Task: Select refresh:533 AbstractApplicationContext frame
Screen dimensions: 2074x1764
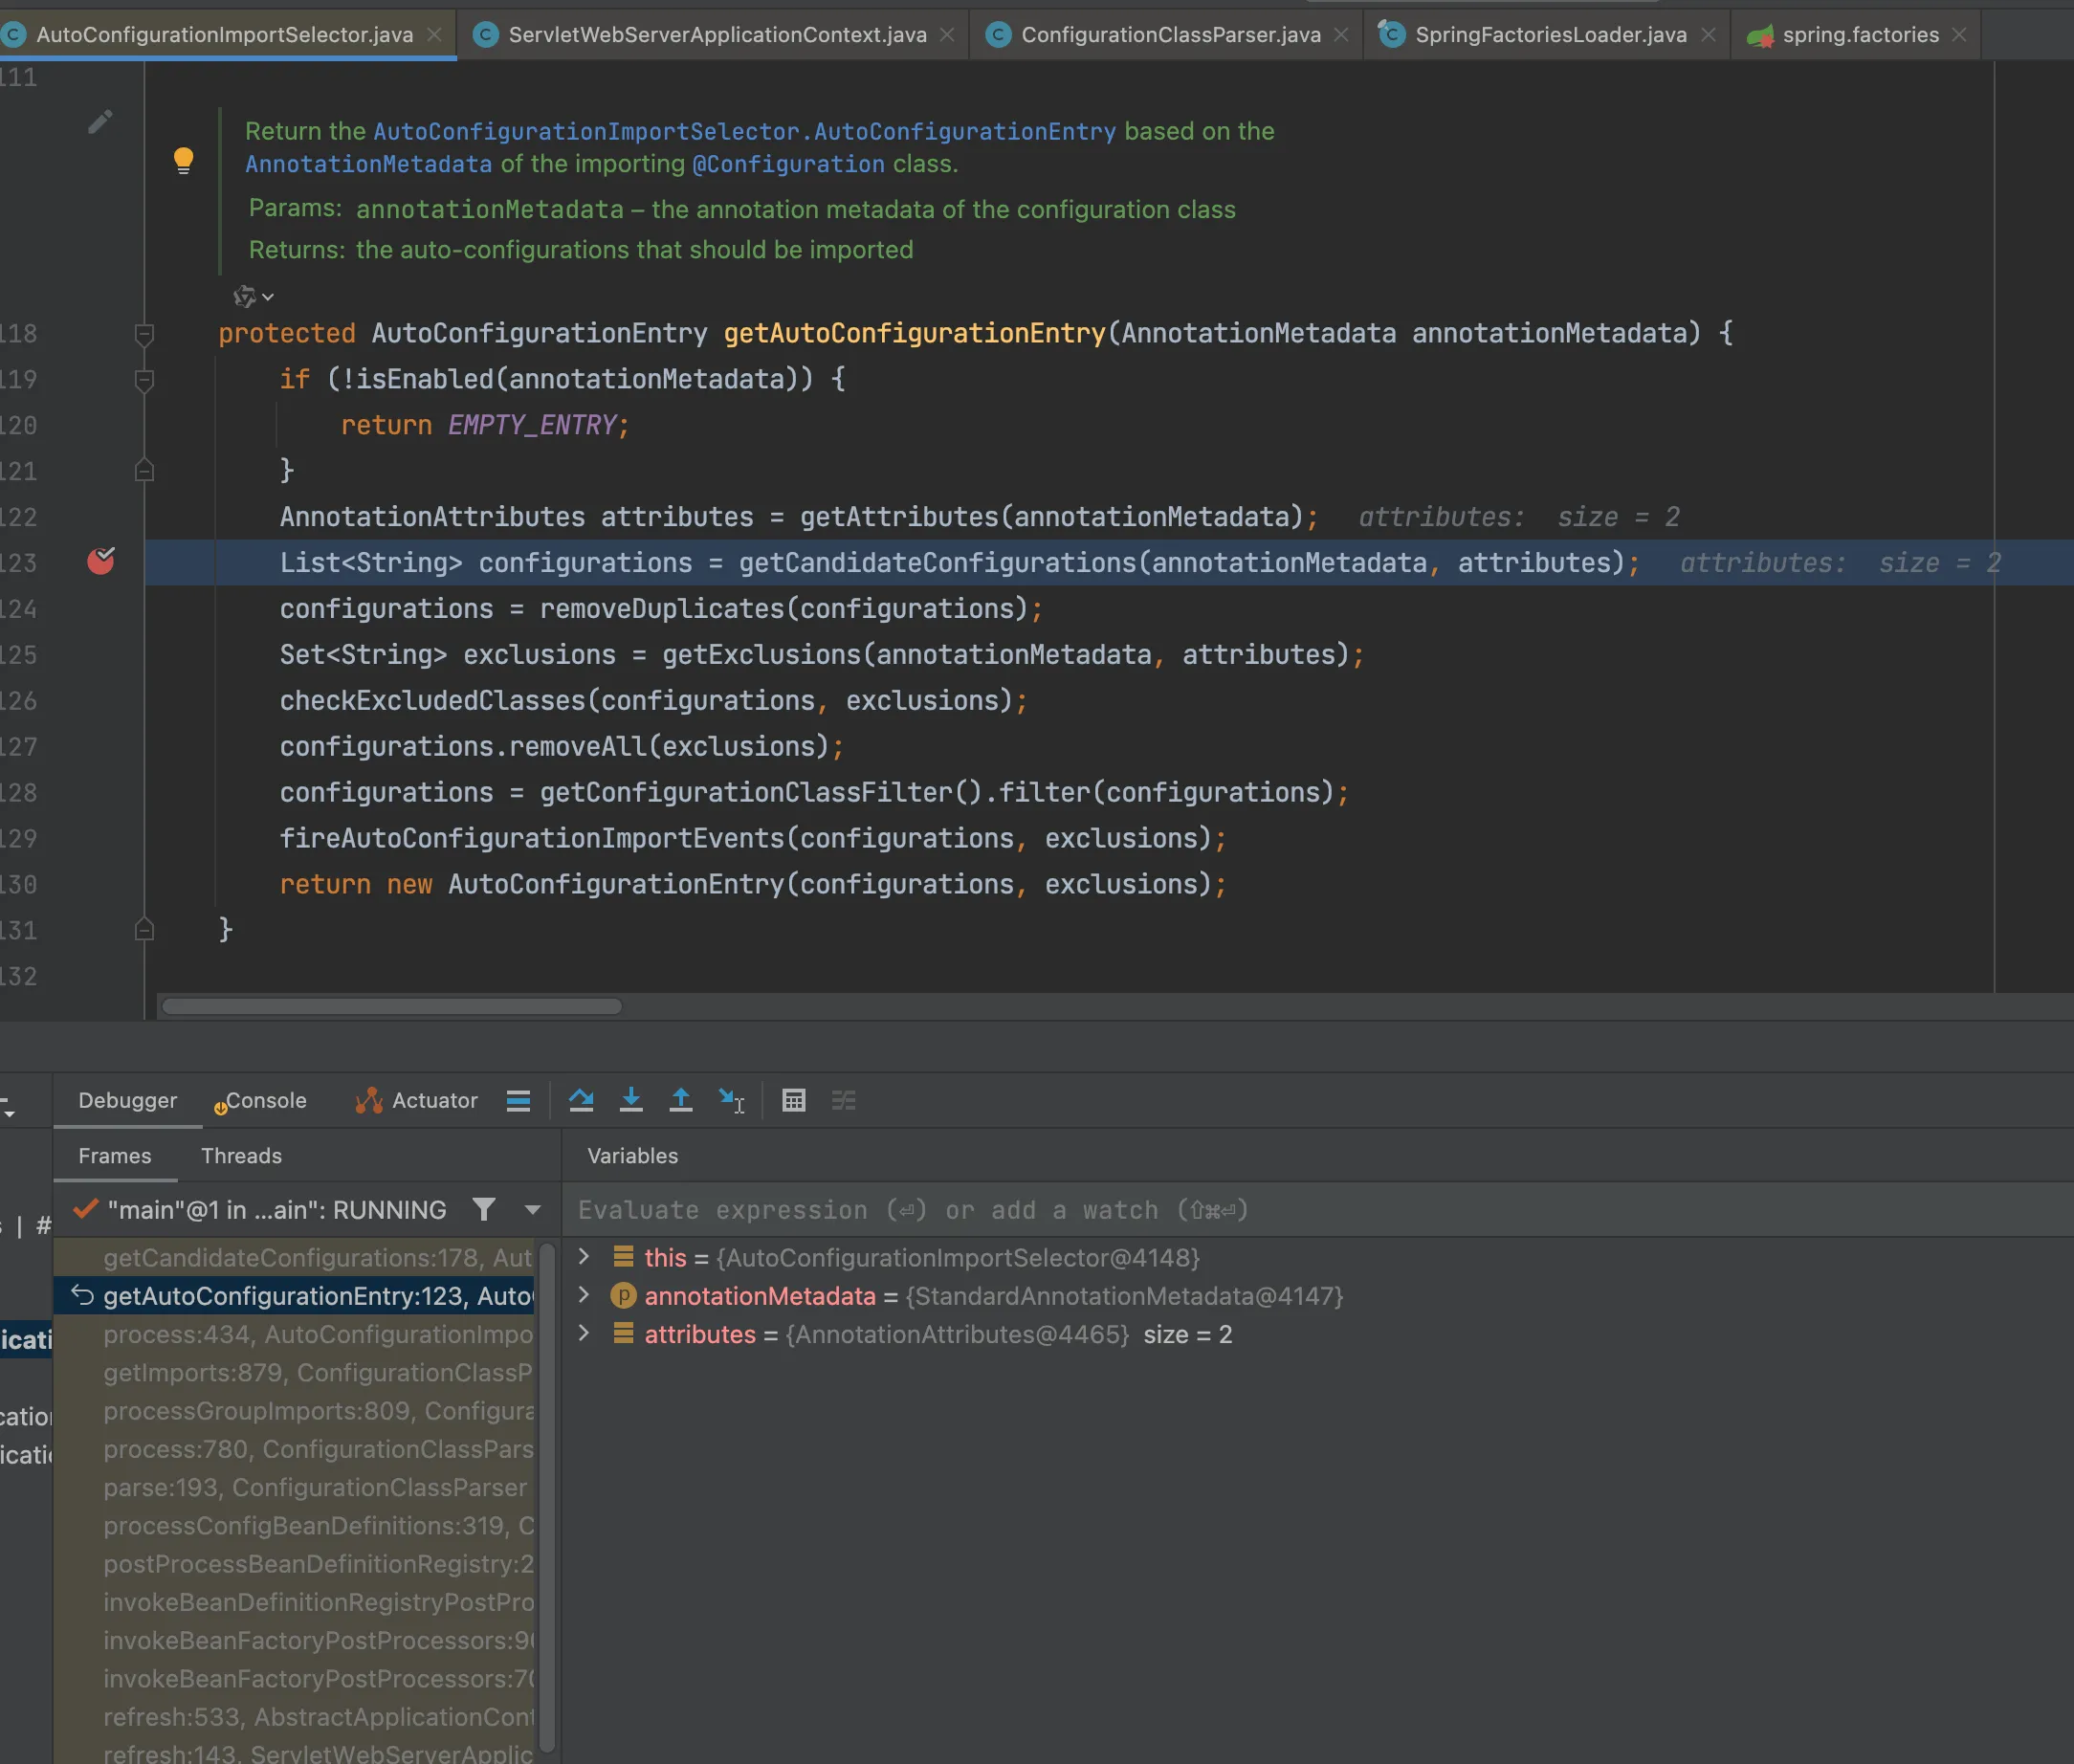Action: (x=296, y=1717)
